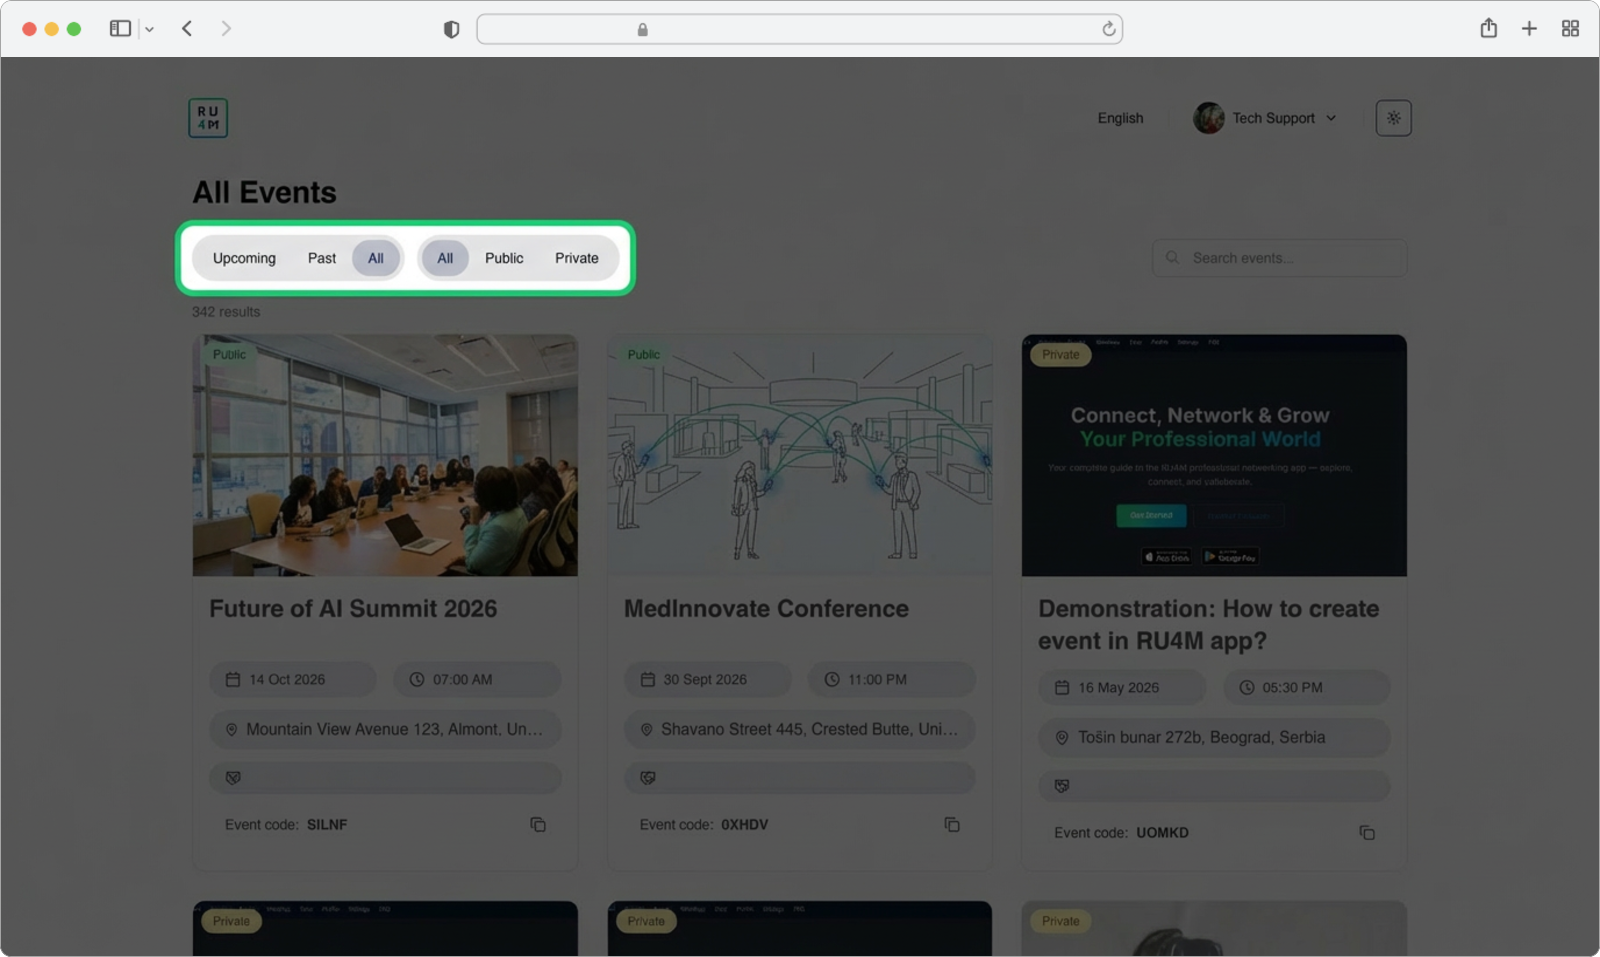The height and width of the screenshot is (957, 1600).
Task: Open the English language selector
Action: click(1120, 118)
